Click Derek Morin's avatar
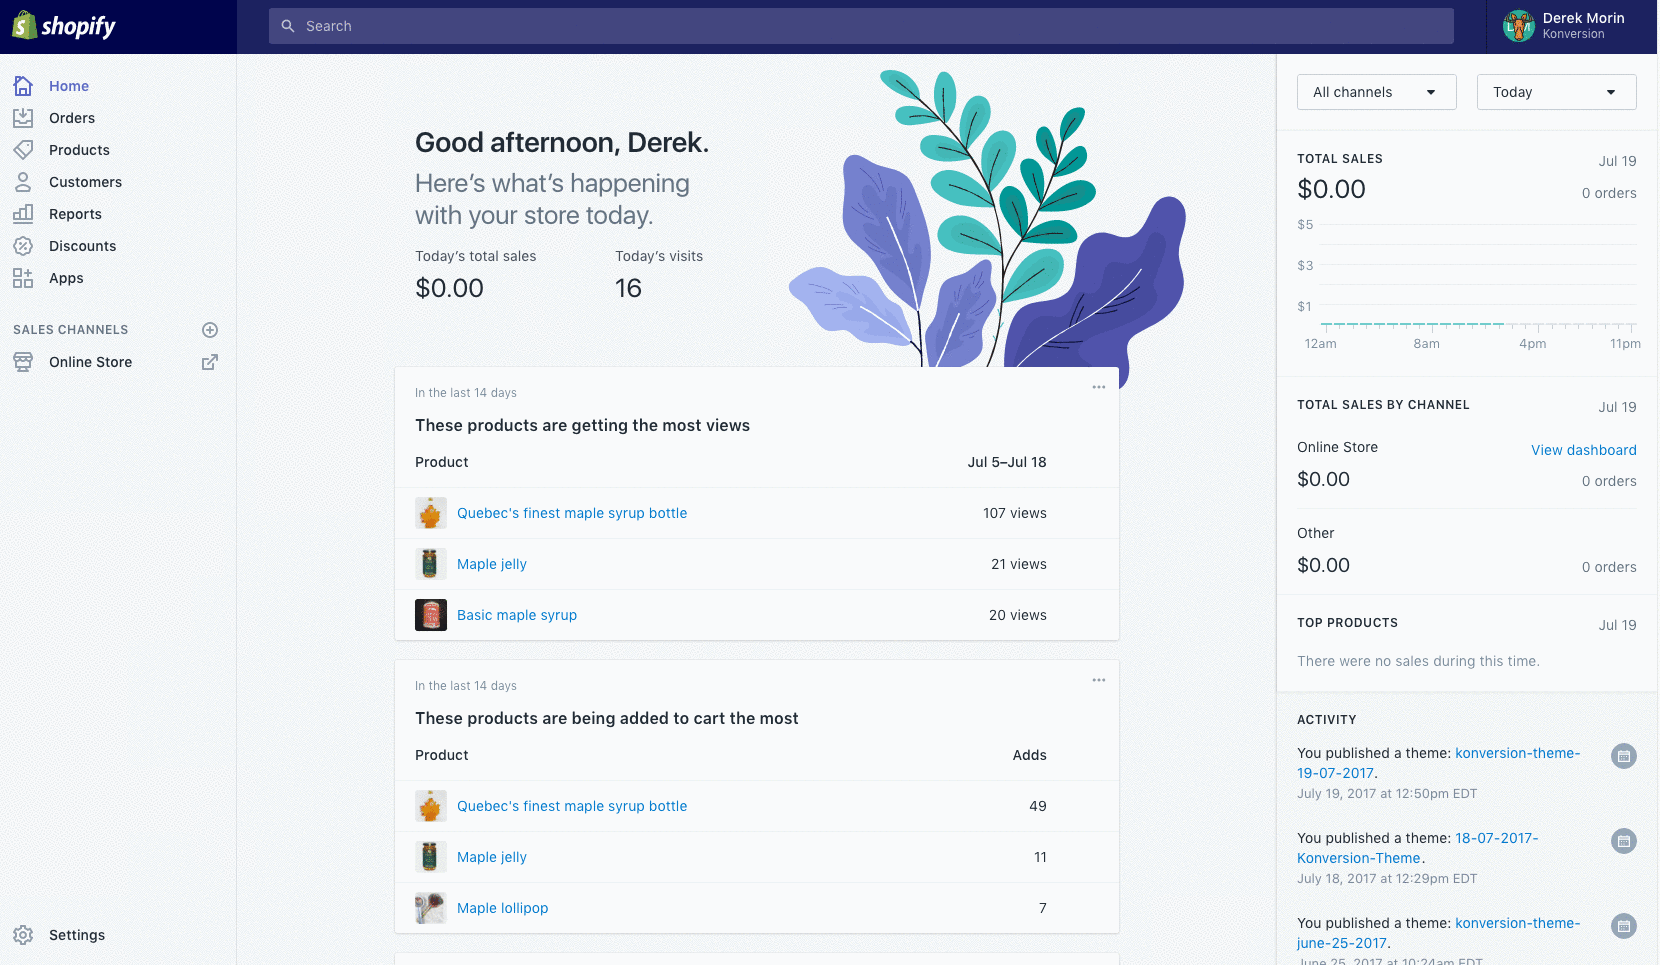The height and width of the screenshot is (965, 1660). [x=1519, y=26]
